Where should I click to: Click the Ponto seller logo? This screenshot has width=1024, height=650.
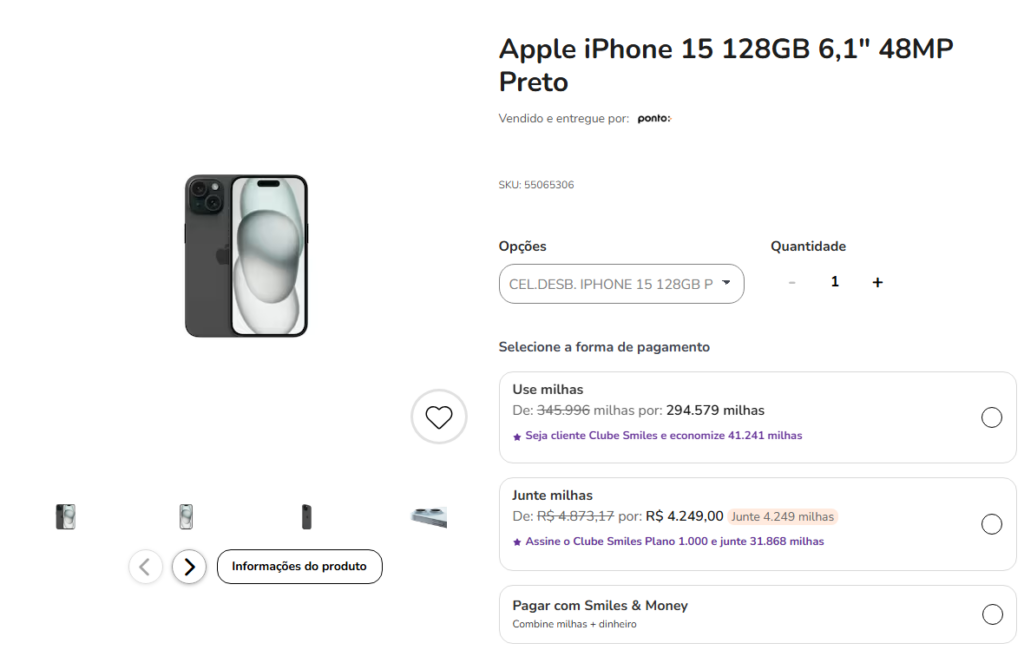pos(654,119)
